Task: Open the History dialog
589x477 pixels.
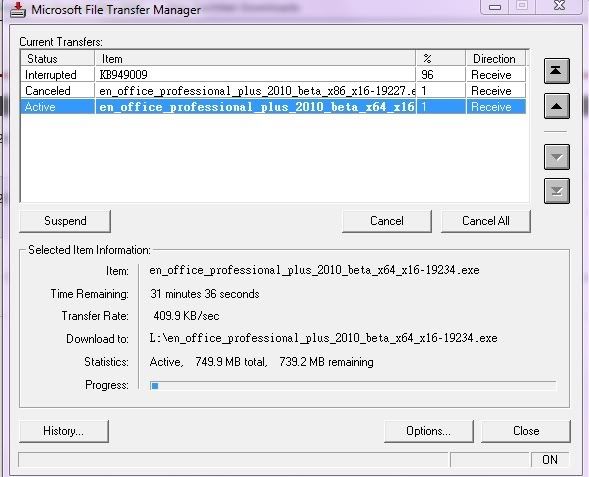Action: [64, 431]
